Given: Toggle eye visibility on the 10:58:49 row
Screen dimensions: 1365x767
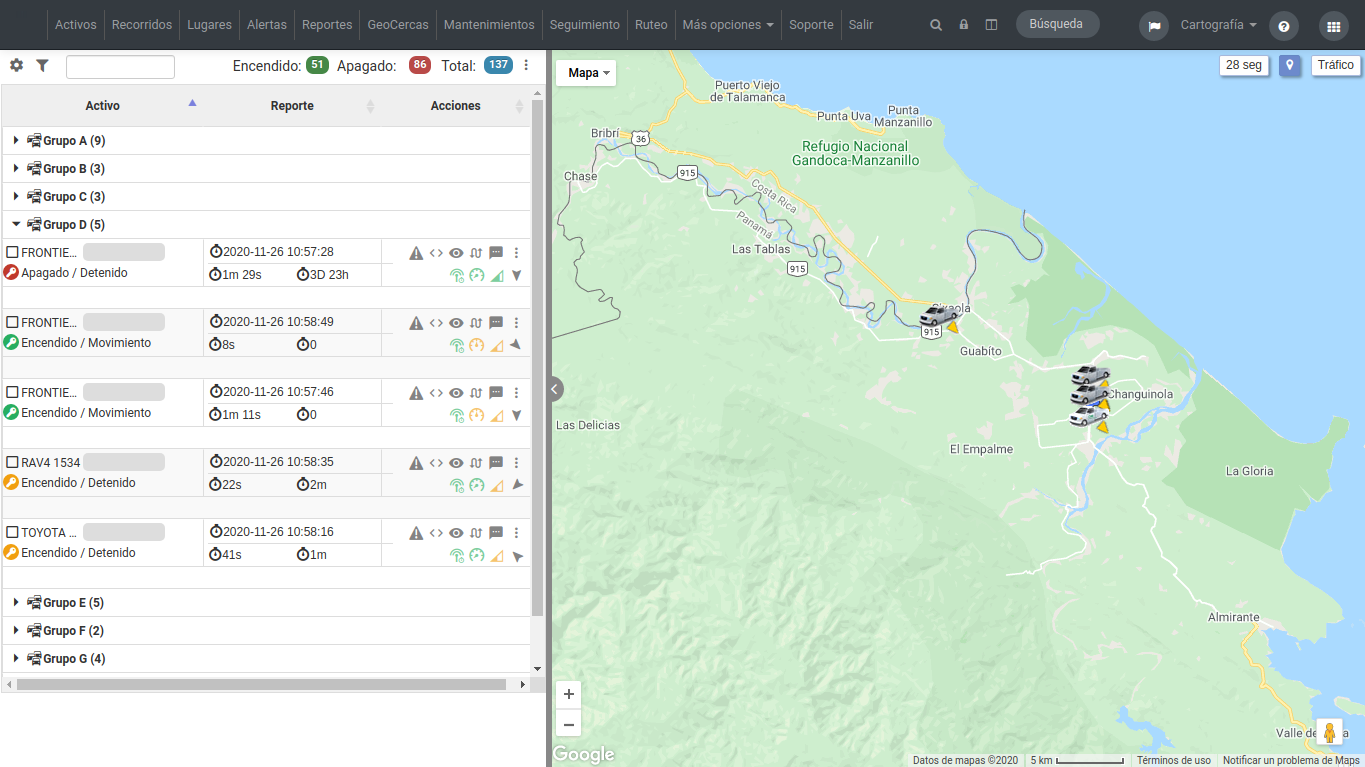Looking at the screenshot, I should [456, 323].
